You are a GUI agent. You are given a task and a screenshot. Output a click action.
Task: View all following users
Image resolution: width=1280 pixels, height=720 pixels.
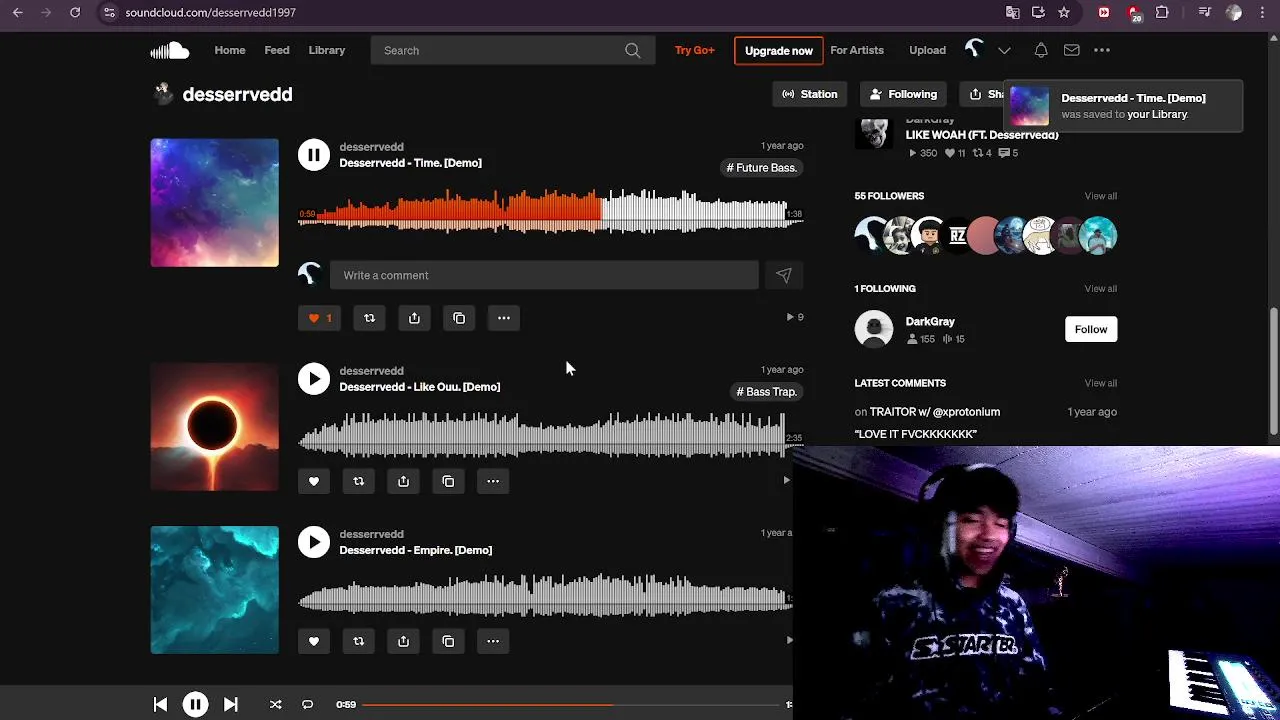point(1100,289)
